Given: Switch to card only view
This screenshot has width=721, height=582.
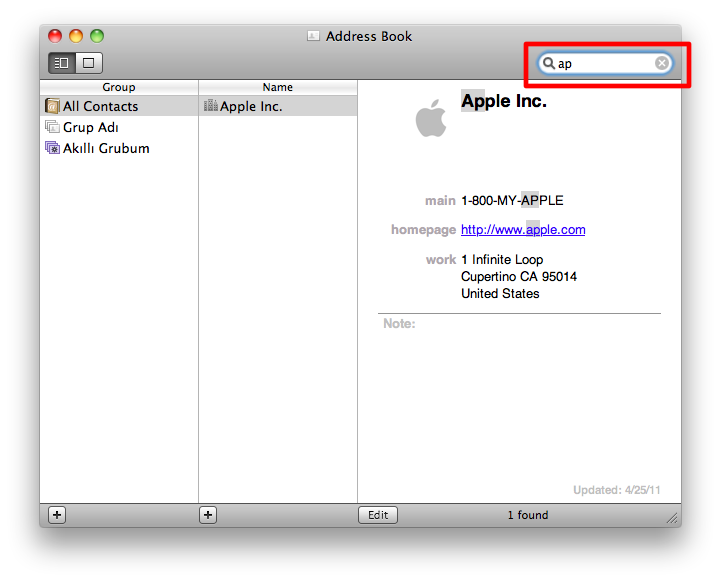Looking at the screenshot, I should [89, 63].
